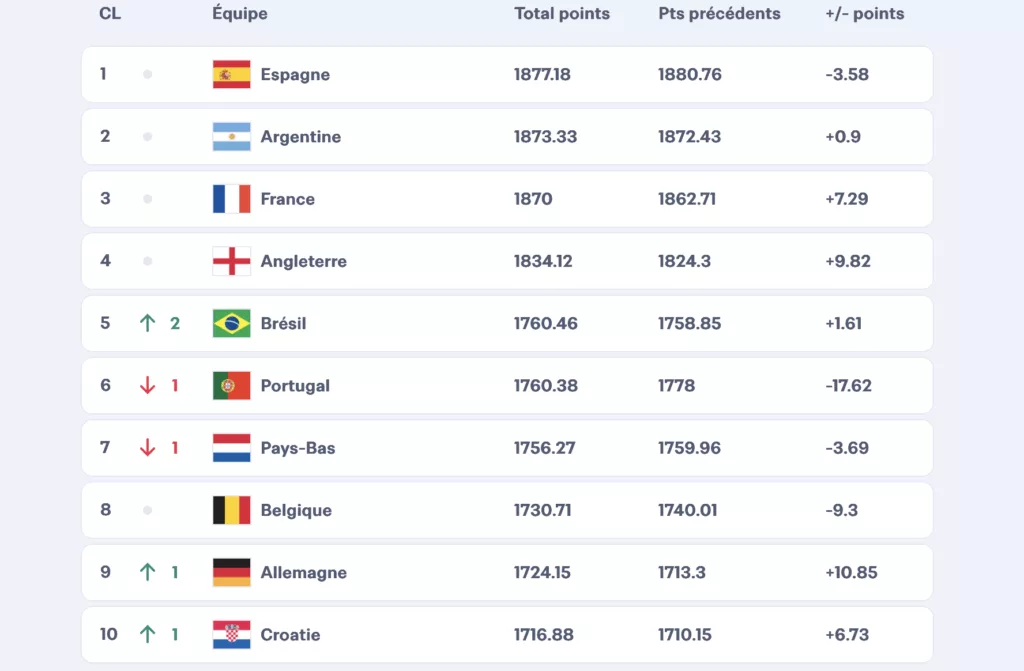The height and width of the screenshot is (671, 1024).
Task: Open the Allemagne team link
Action: tap(303, 573)
